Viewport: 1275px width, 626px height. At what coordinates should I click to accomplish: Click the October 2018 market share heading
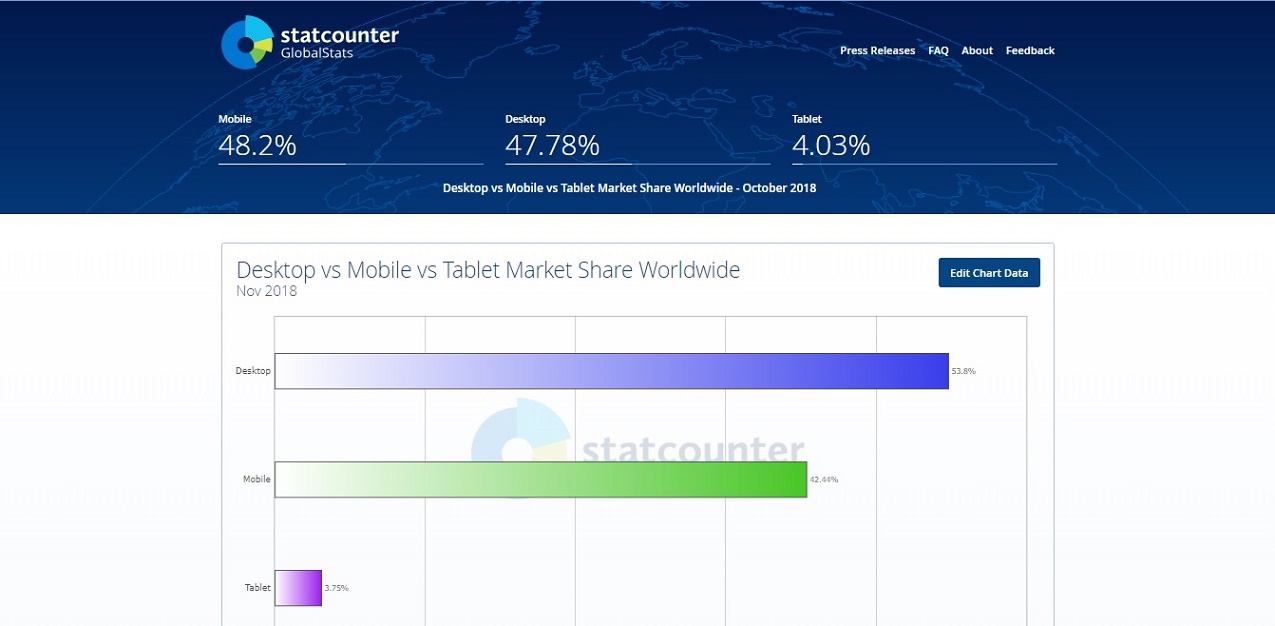pyautogui.click(x=629, y=188)
